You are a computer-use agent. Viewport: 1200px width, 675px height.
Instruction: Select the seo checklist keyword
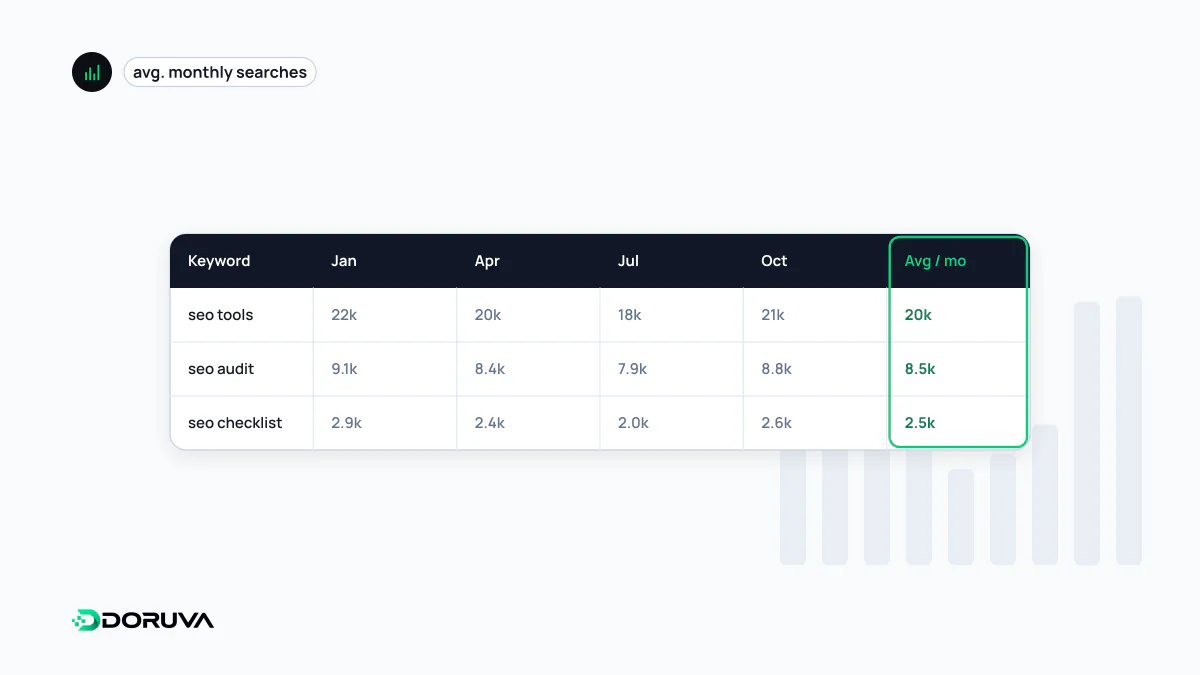(235, 423)
